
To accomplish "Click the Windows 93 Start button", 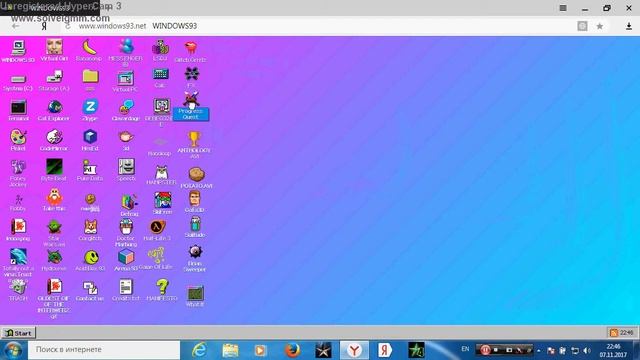I will click(19, 333).
